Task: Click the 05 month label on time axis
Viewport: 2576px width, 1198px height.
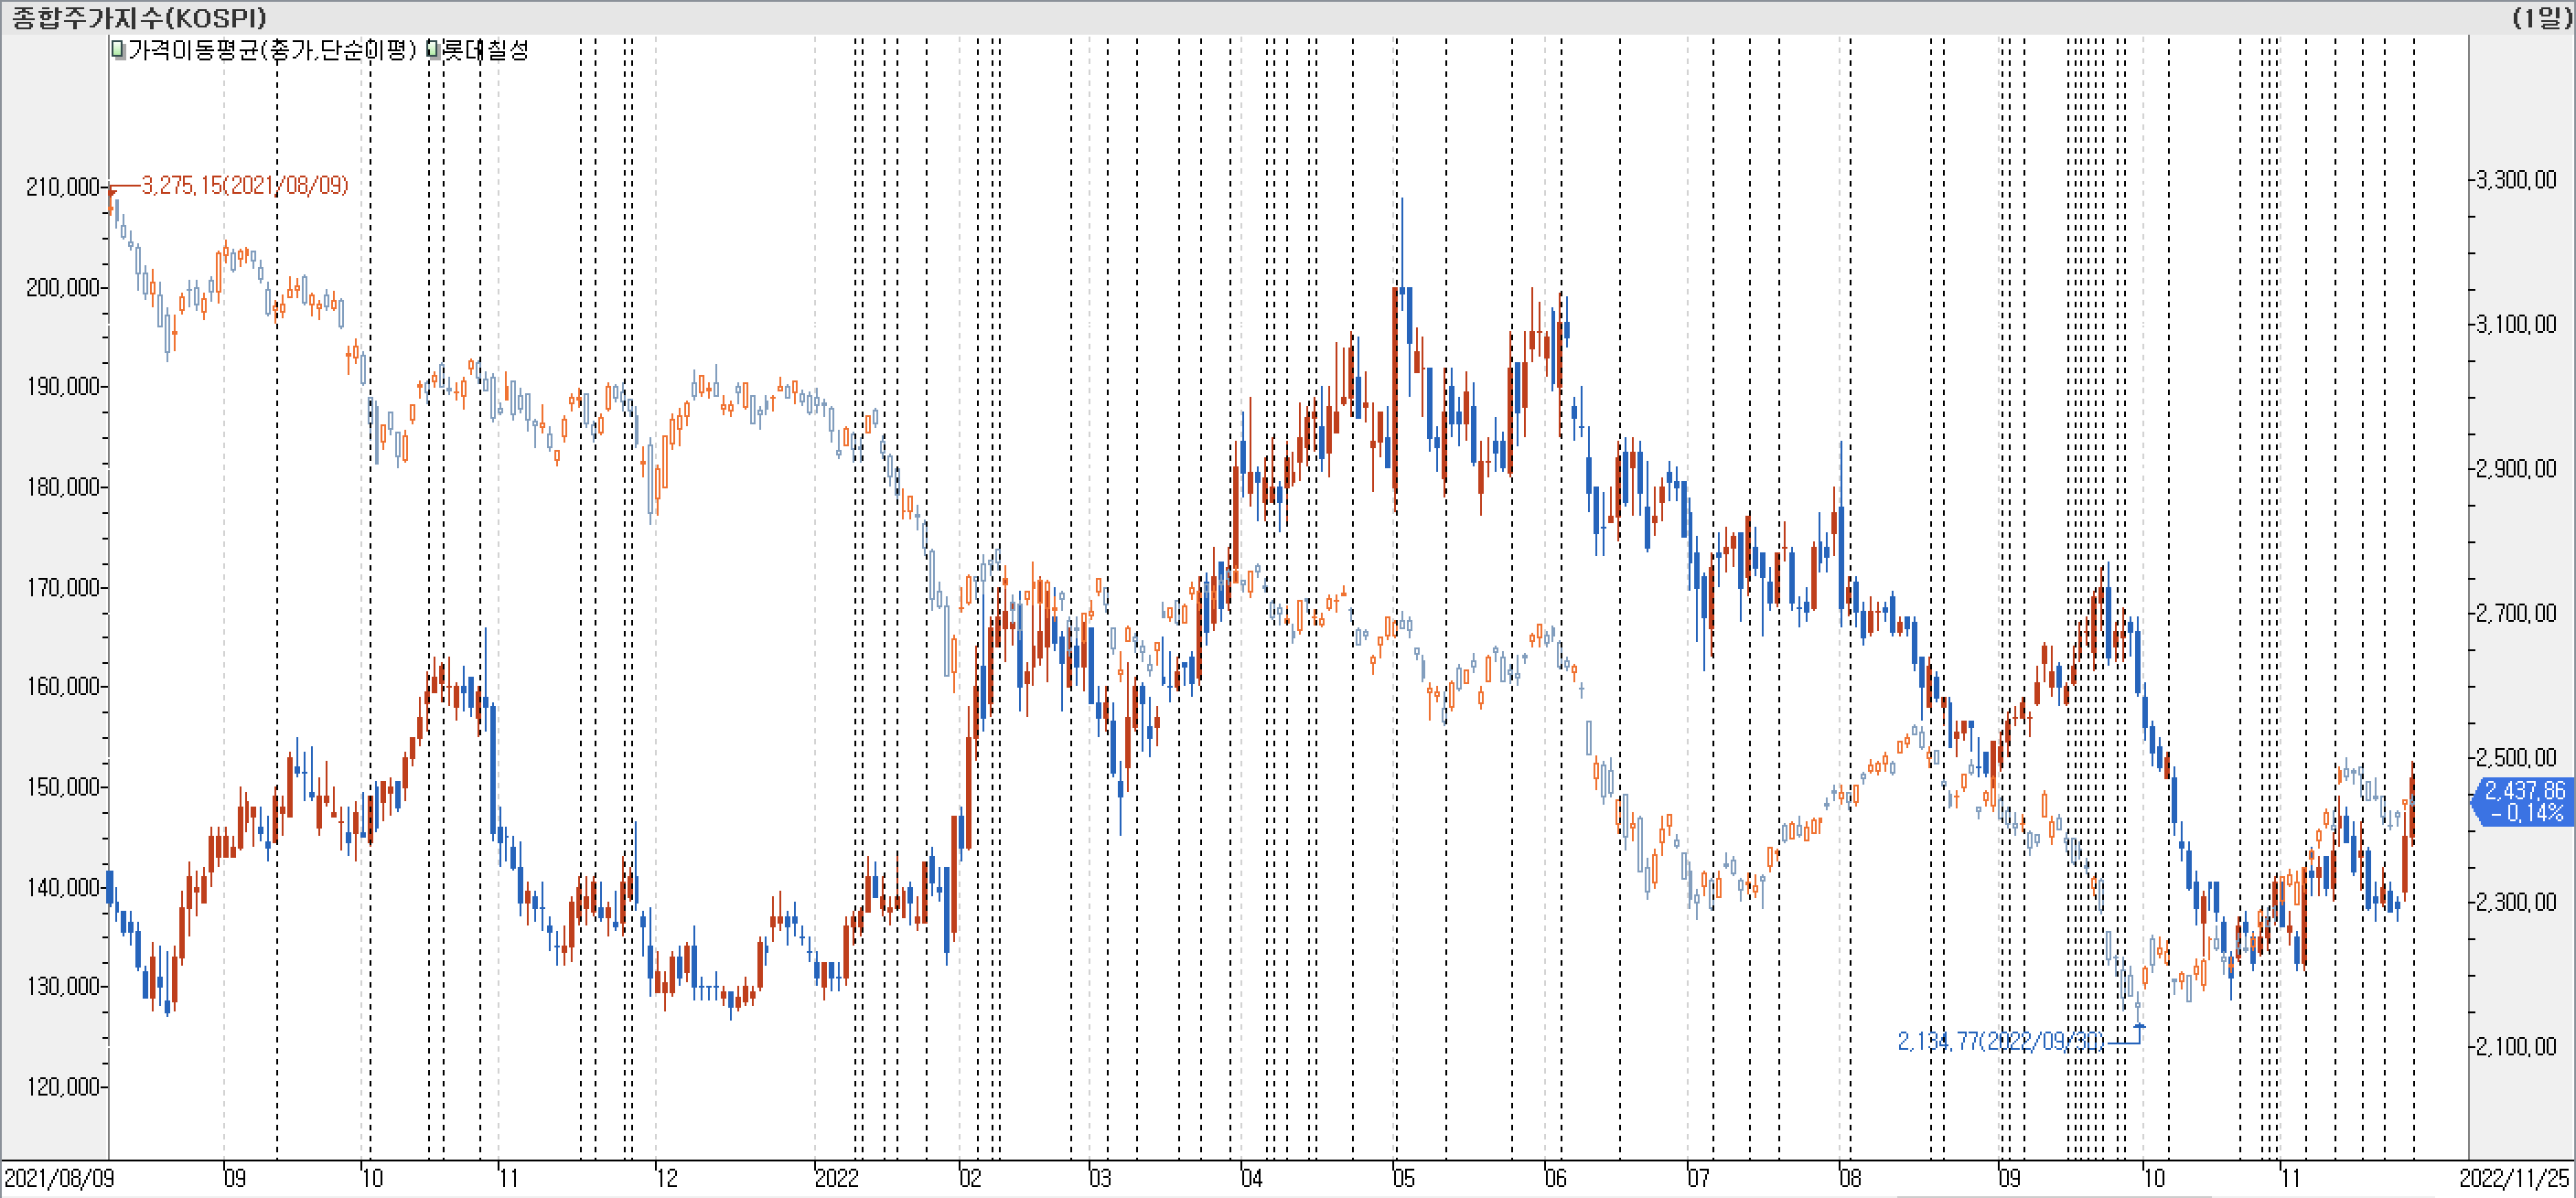Action: 1404,1178
